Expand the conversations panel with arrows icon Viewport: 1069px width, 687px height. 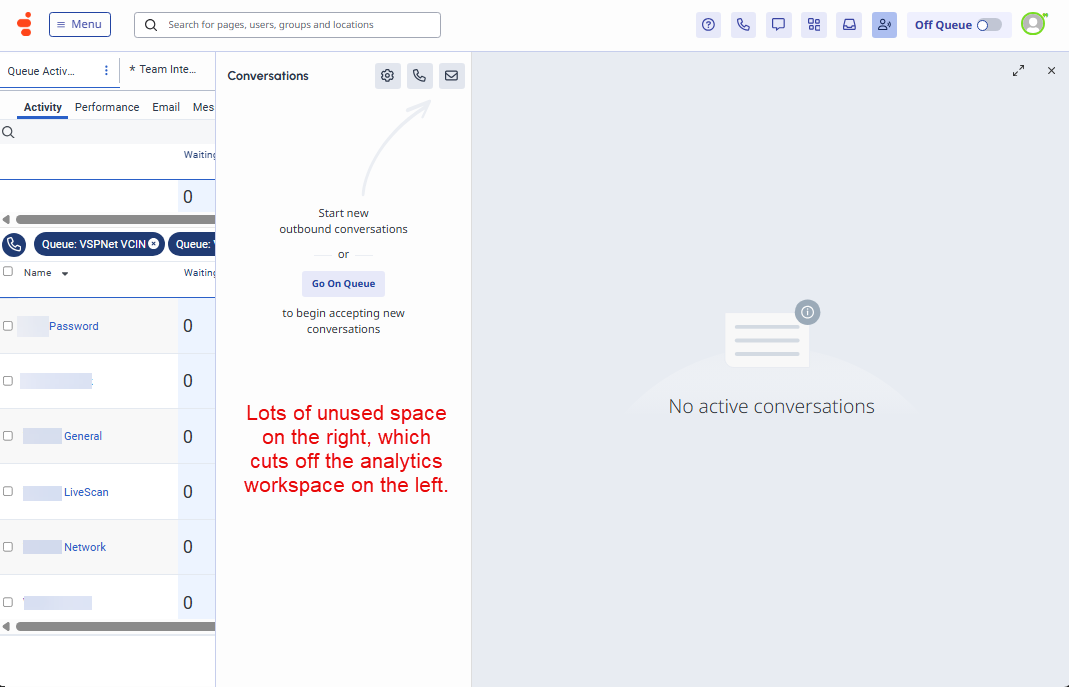pos(1019,71)
